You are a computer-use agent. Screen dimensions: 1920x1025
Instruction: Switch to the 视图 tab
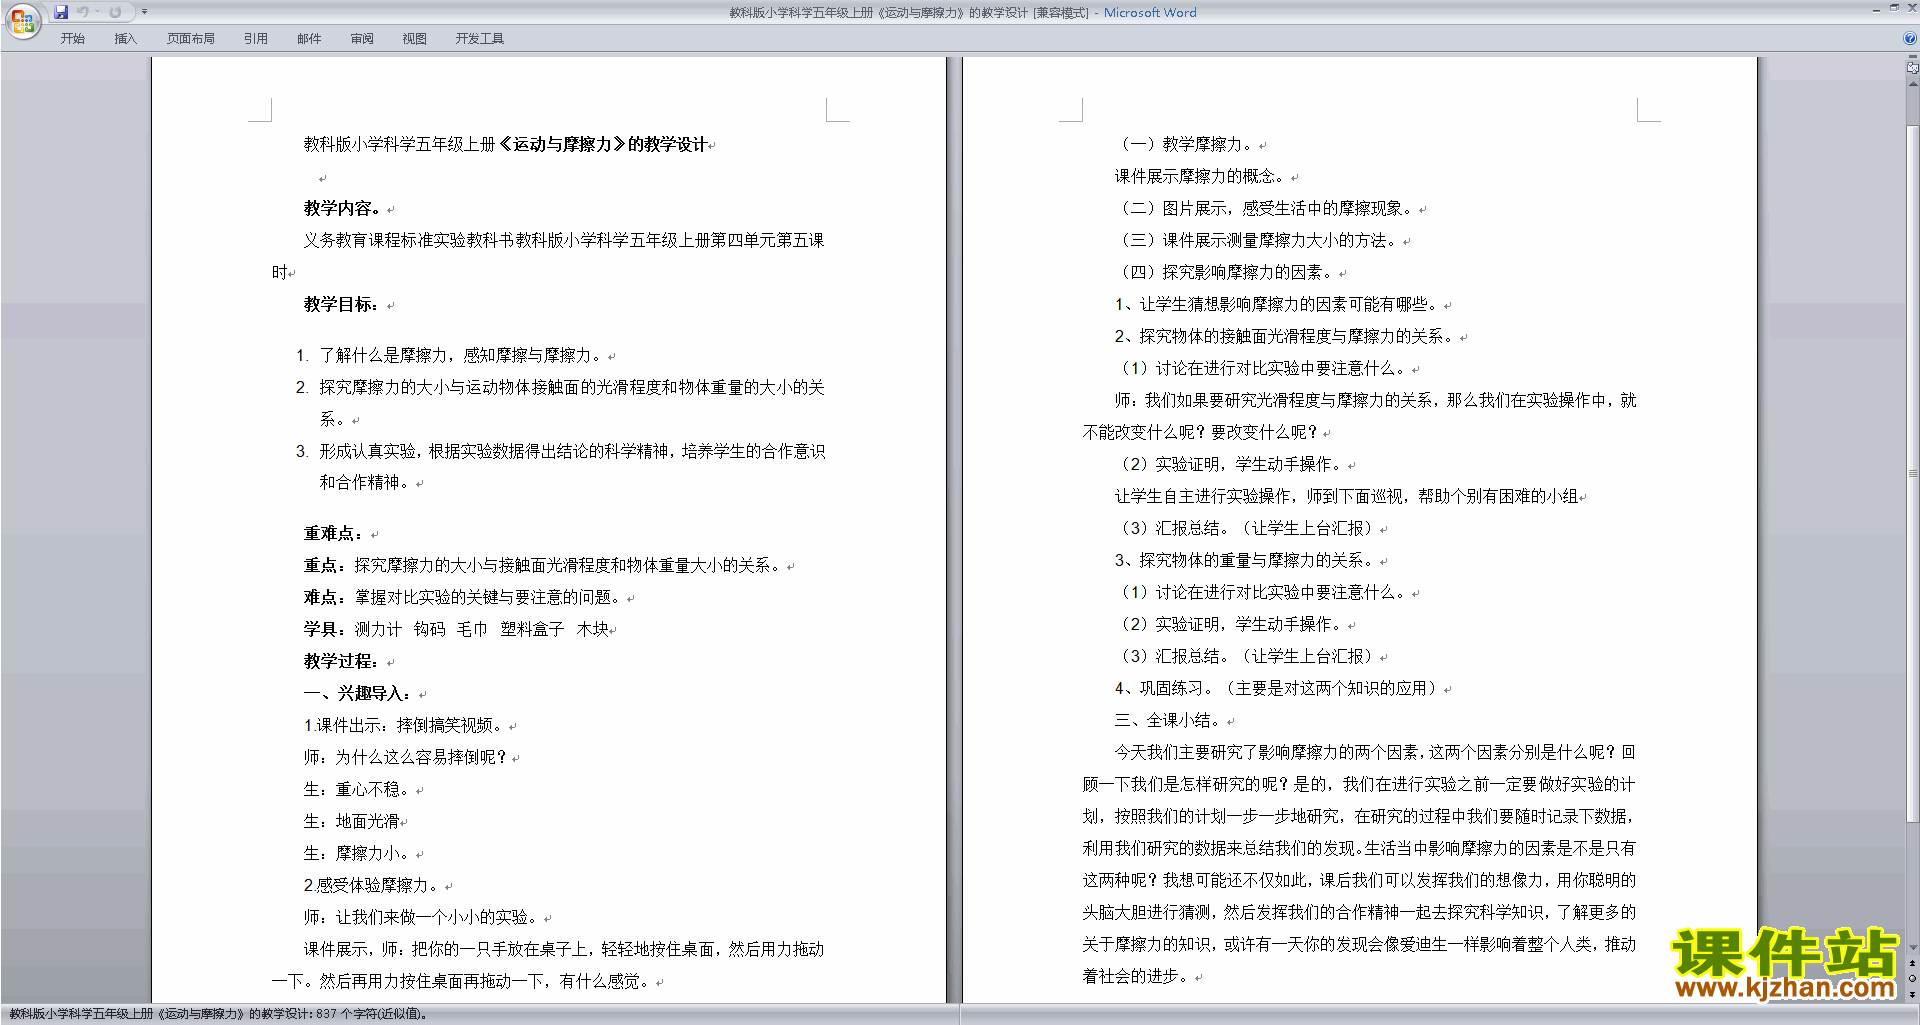(415, 39)
